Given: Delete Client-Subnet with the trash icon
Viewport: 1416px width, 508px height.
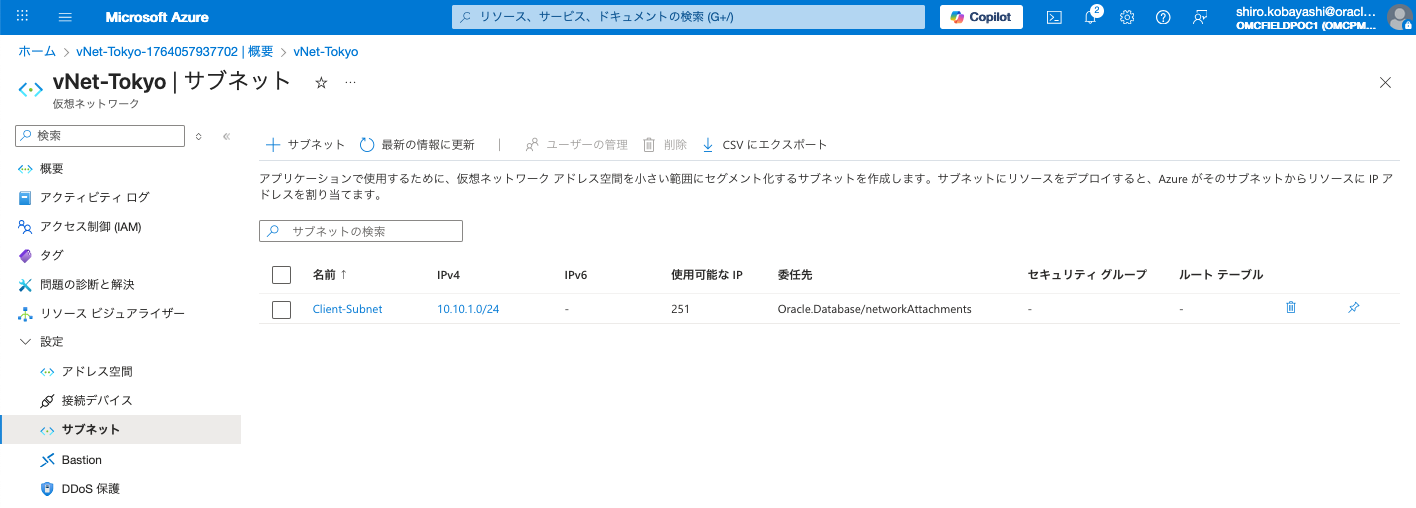Looking at the screenshot, I should 1290,308.
